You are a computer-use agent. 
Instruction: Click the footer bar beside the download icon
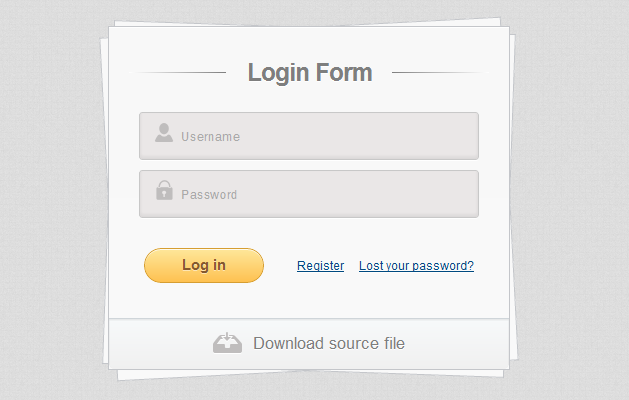(460, 343)
